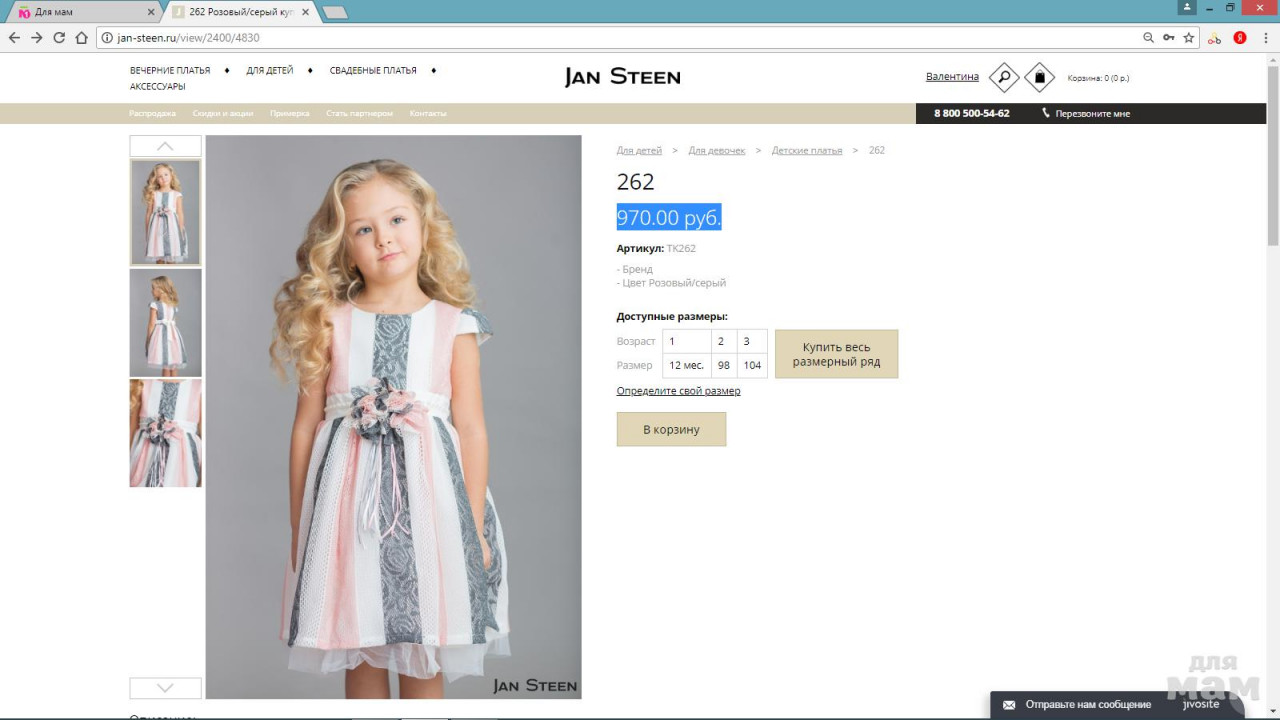Click the search magnifier diamond icon
1280x720 pixels.
point(1004,77)
